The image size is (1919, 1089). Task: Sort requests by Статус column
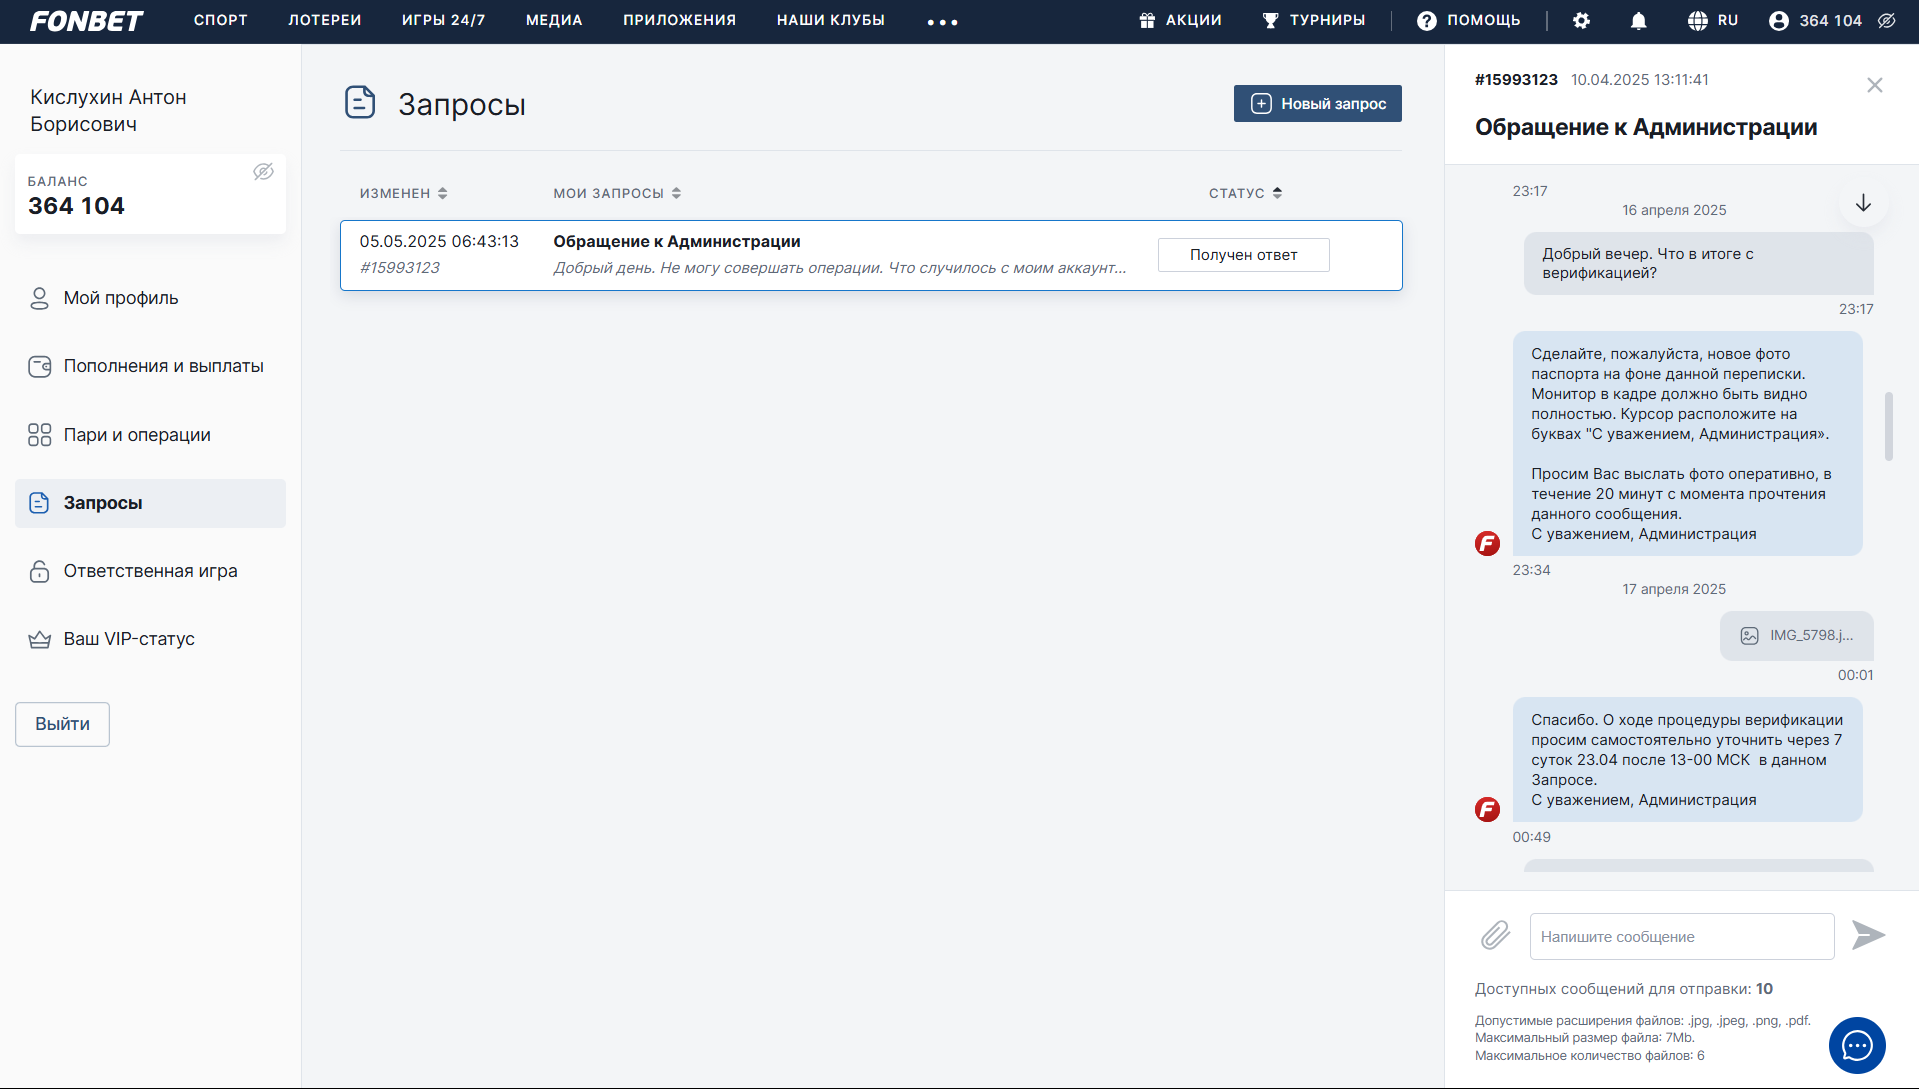pyautogui.click(x=1245, y=193)
